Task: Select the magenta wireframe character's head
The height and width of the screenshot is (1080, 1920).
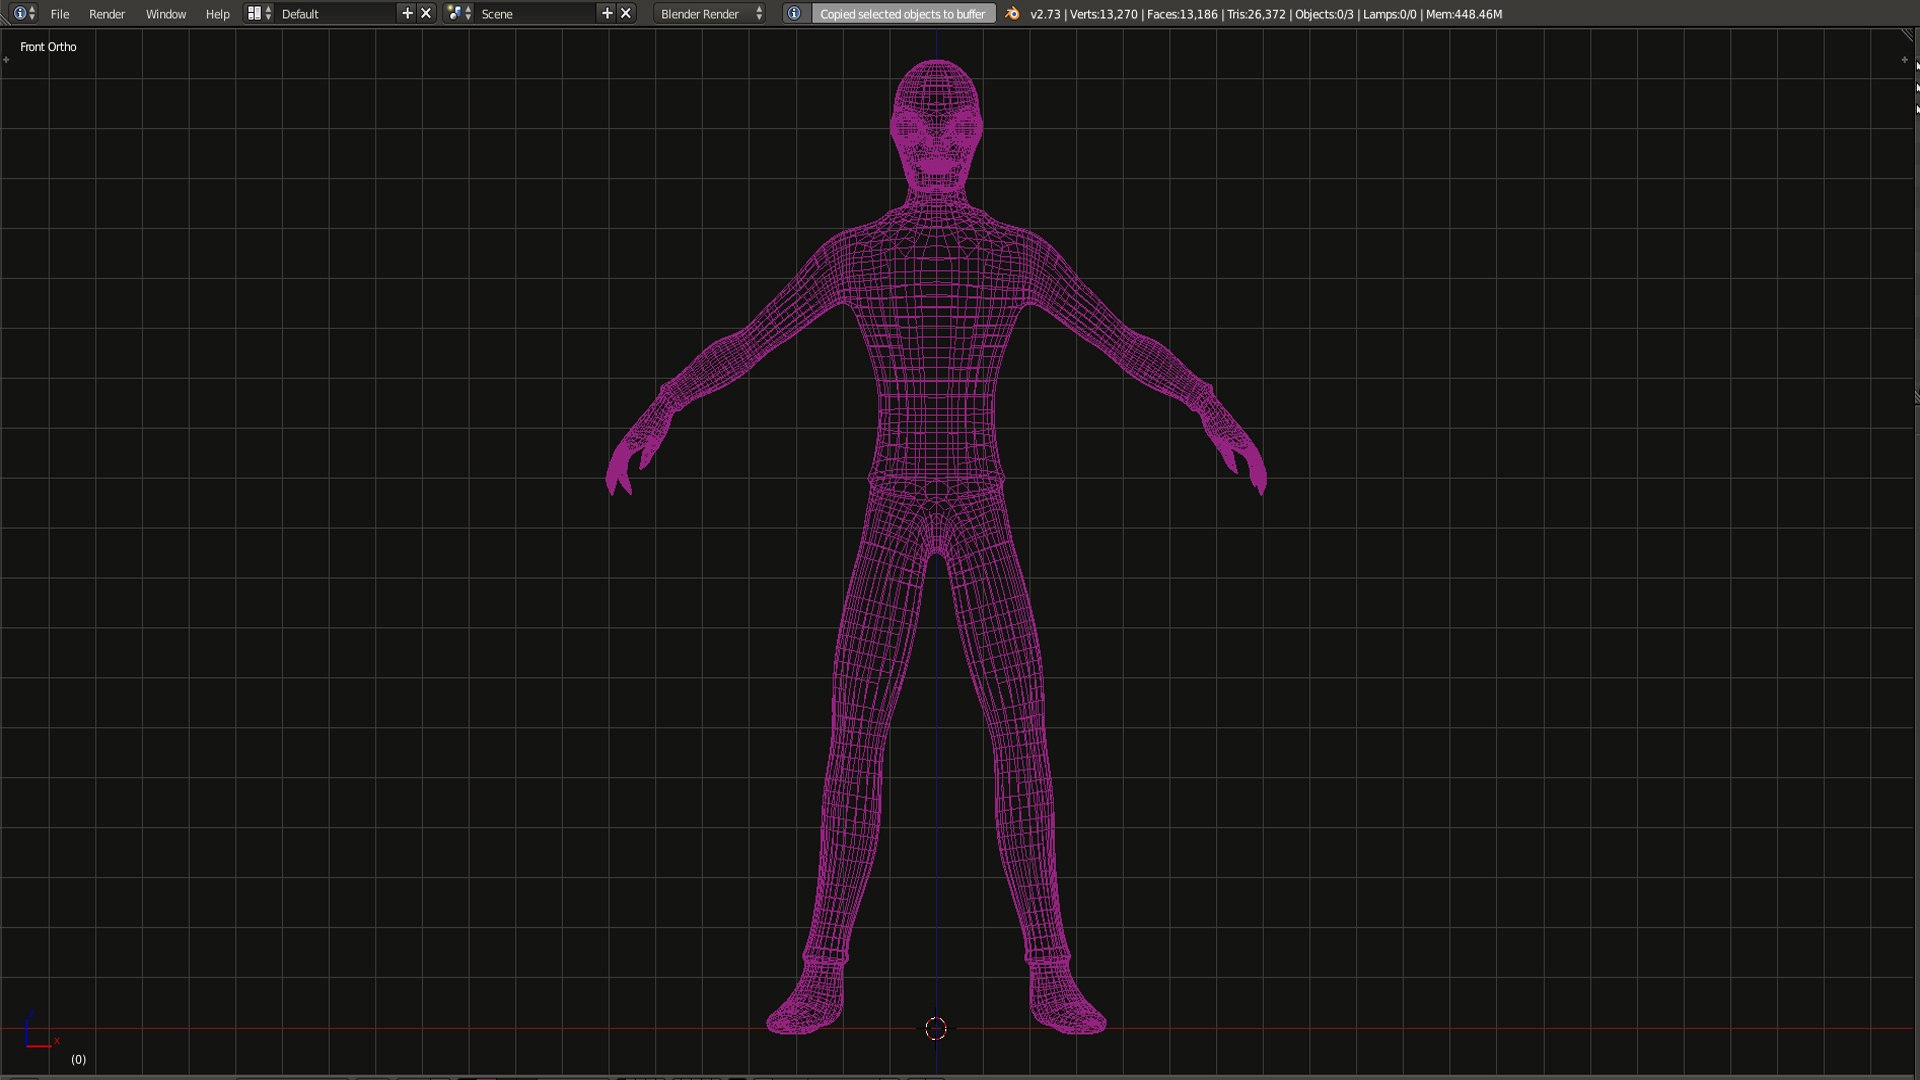Action: coord(936,125)
